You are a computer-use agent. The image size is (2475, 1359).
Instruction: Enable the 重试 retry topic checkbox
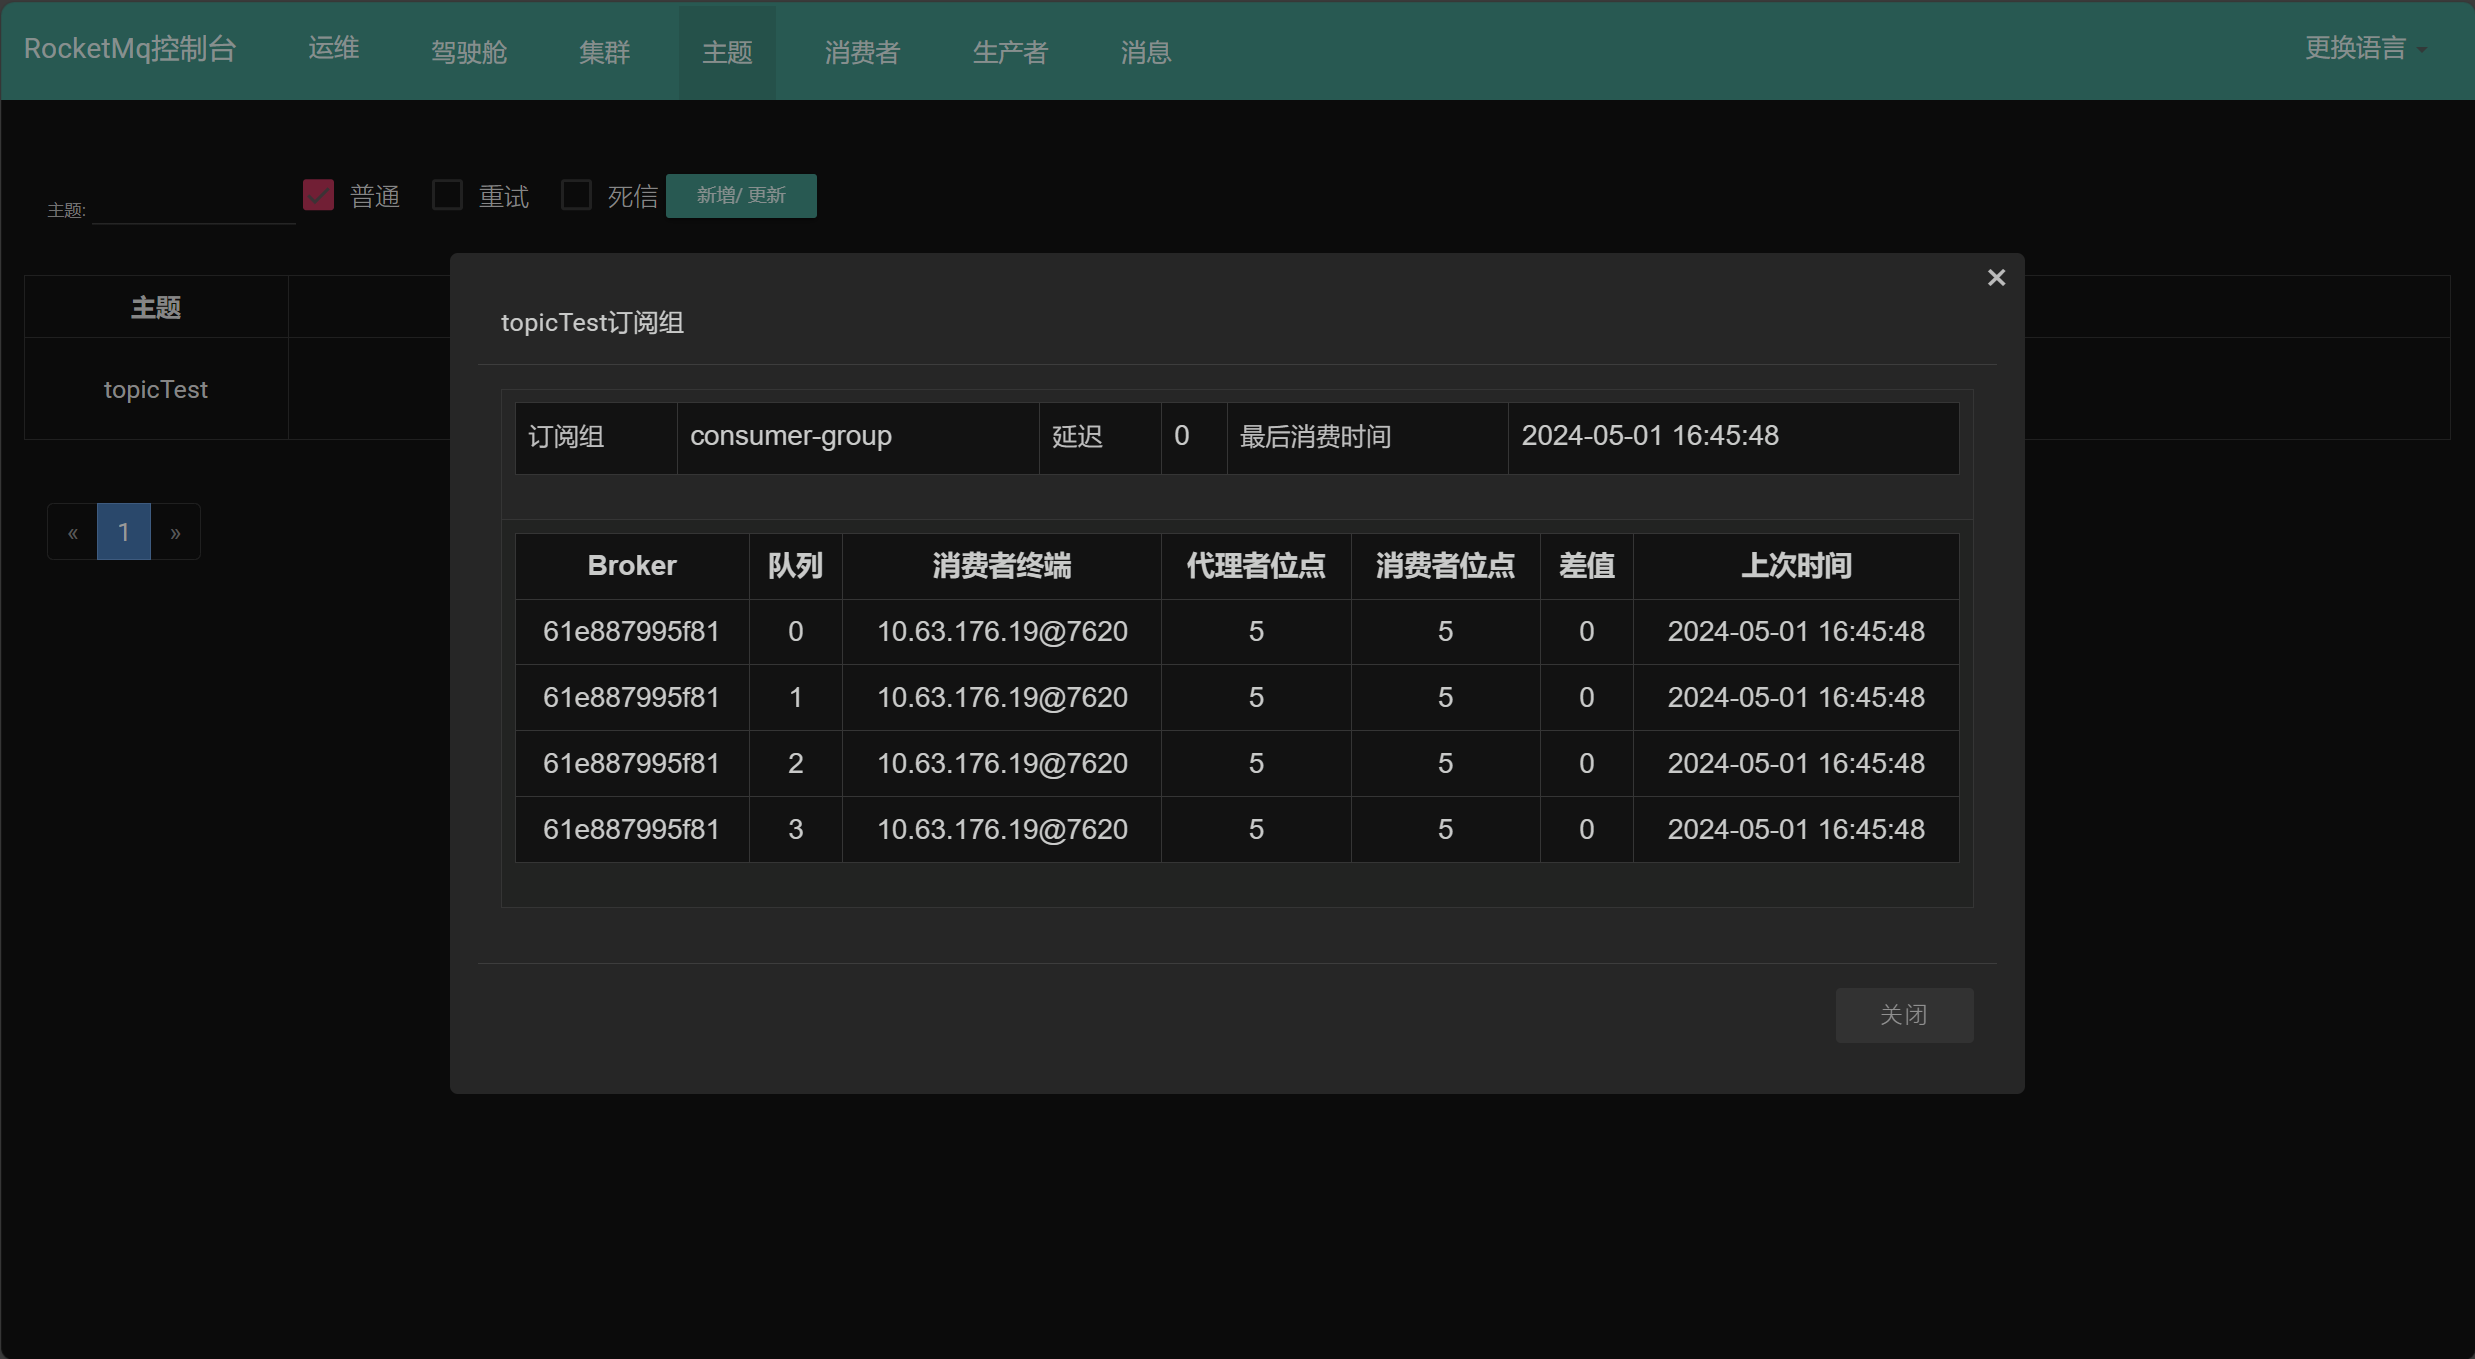coord(447,194)
